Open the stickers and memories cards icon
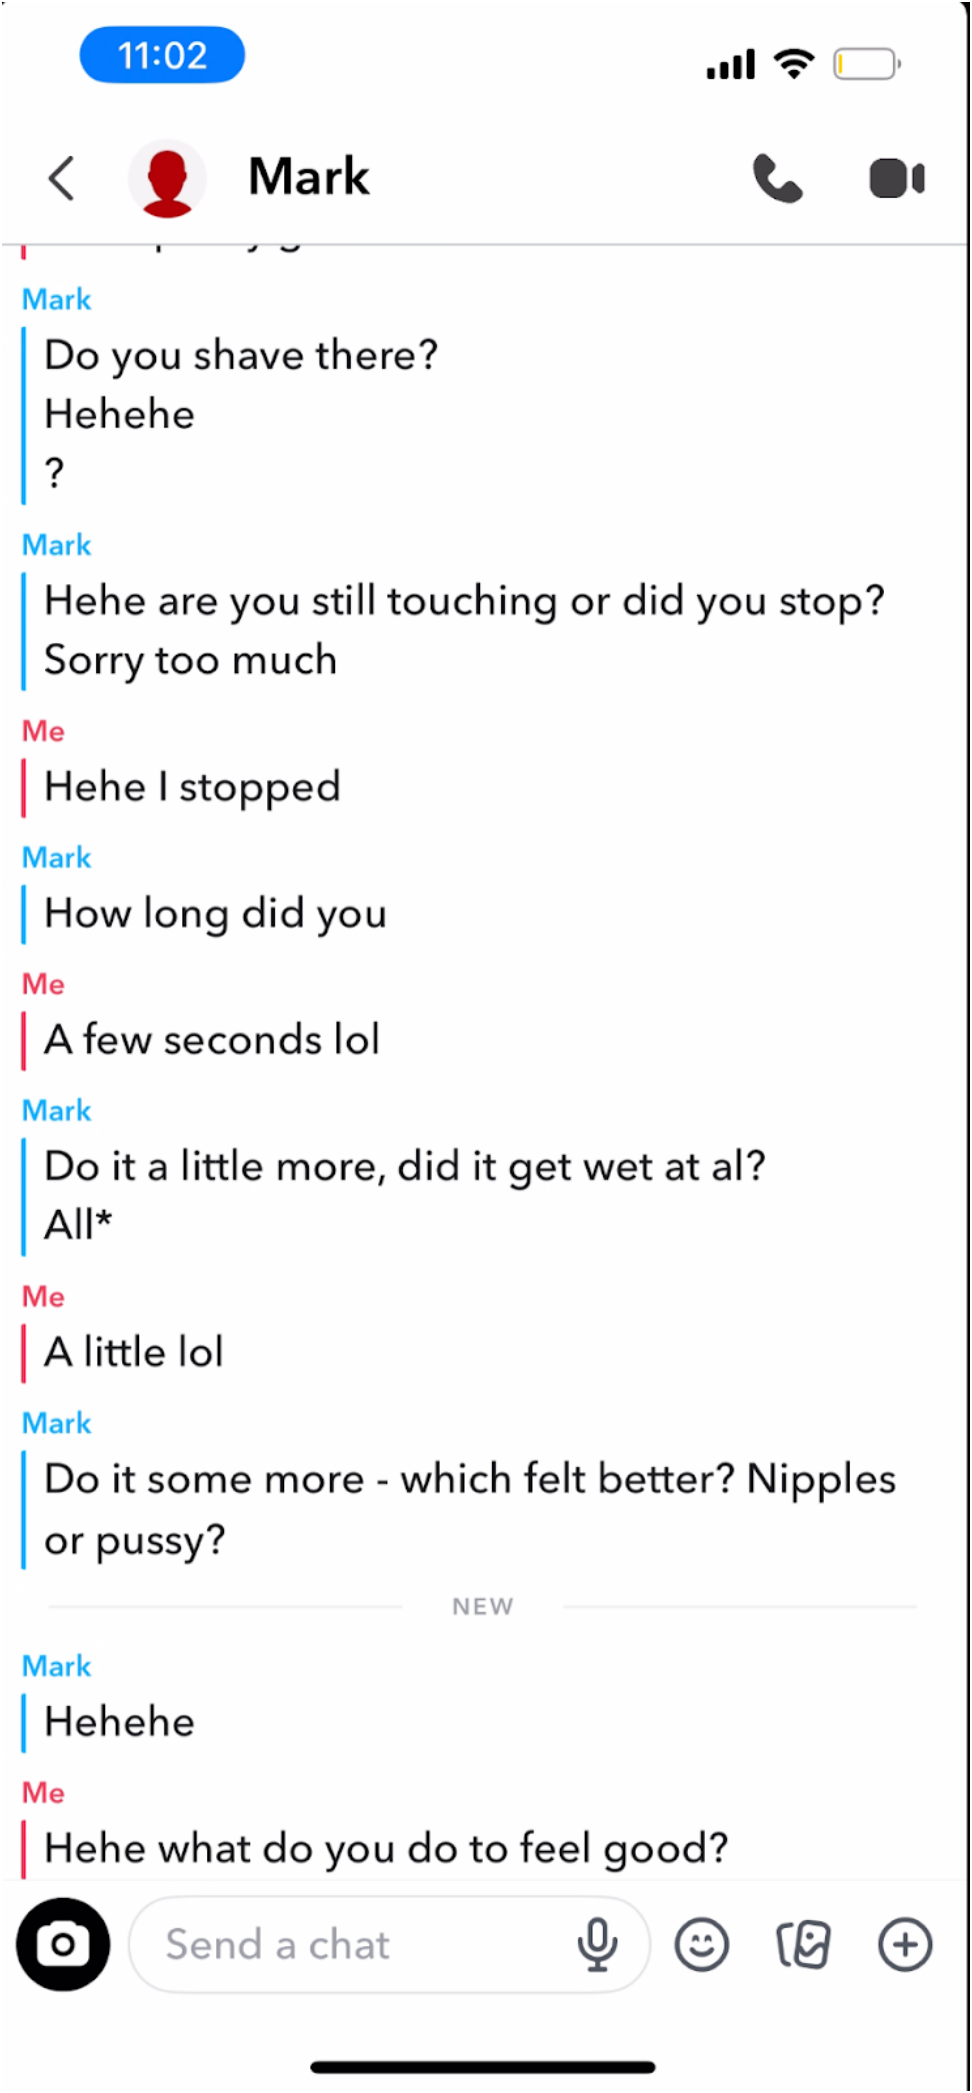The height and width of the screenshot is (2093, 972). pos(804,1944)
